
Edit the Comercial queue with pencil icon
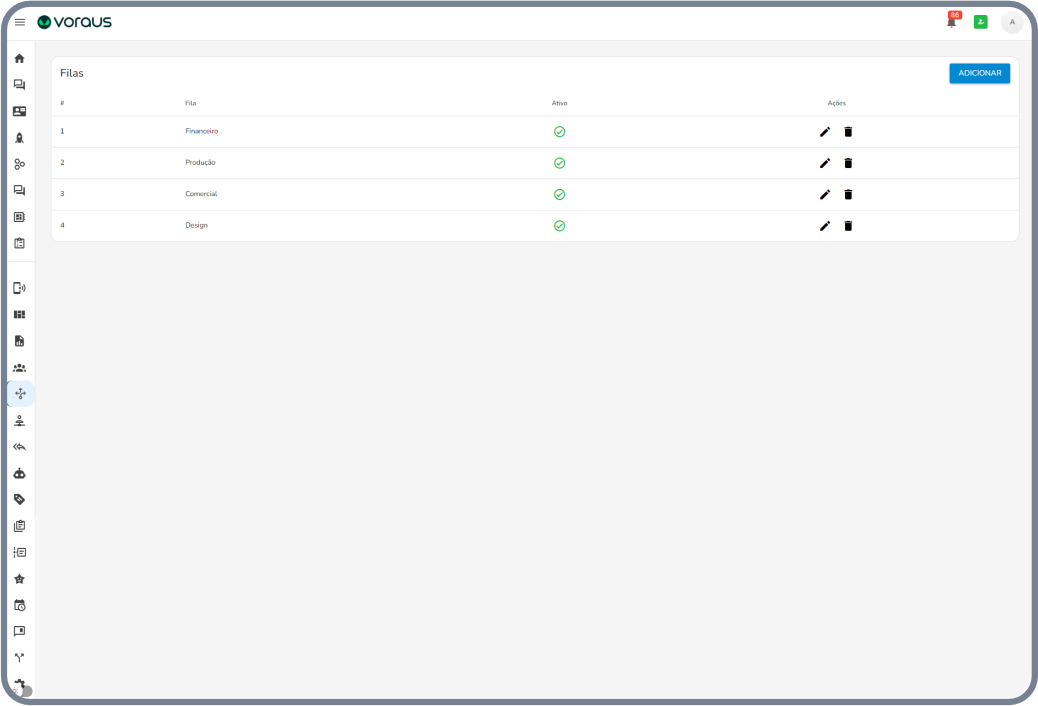click(x=825, y=194)
